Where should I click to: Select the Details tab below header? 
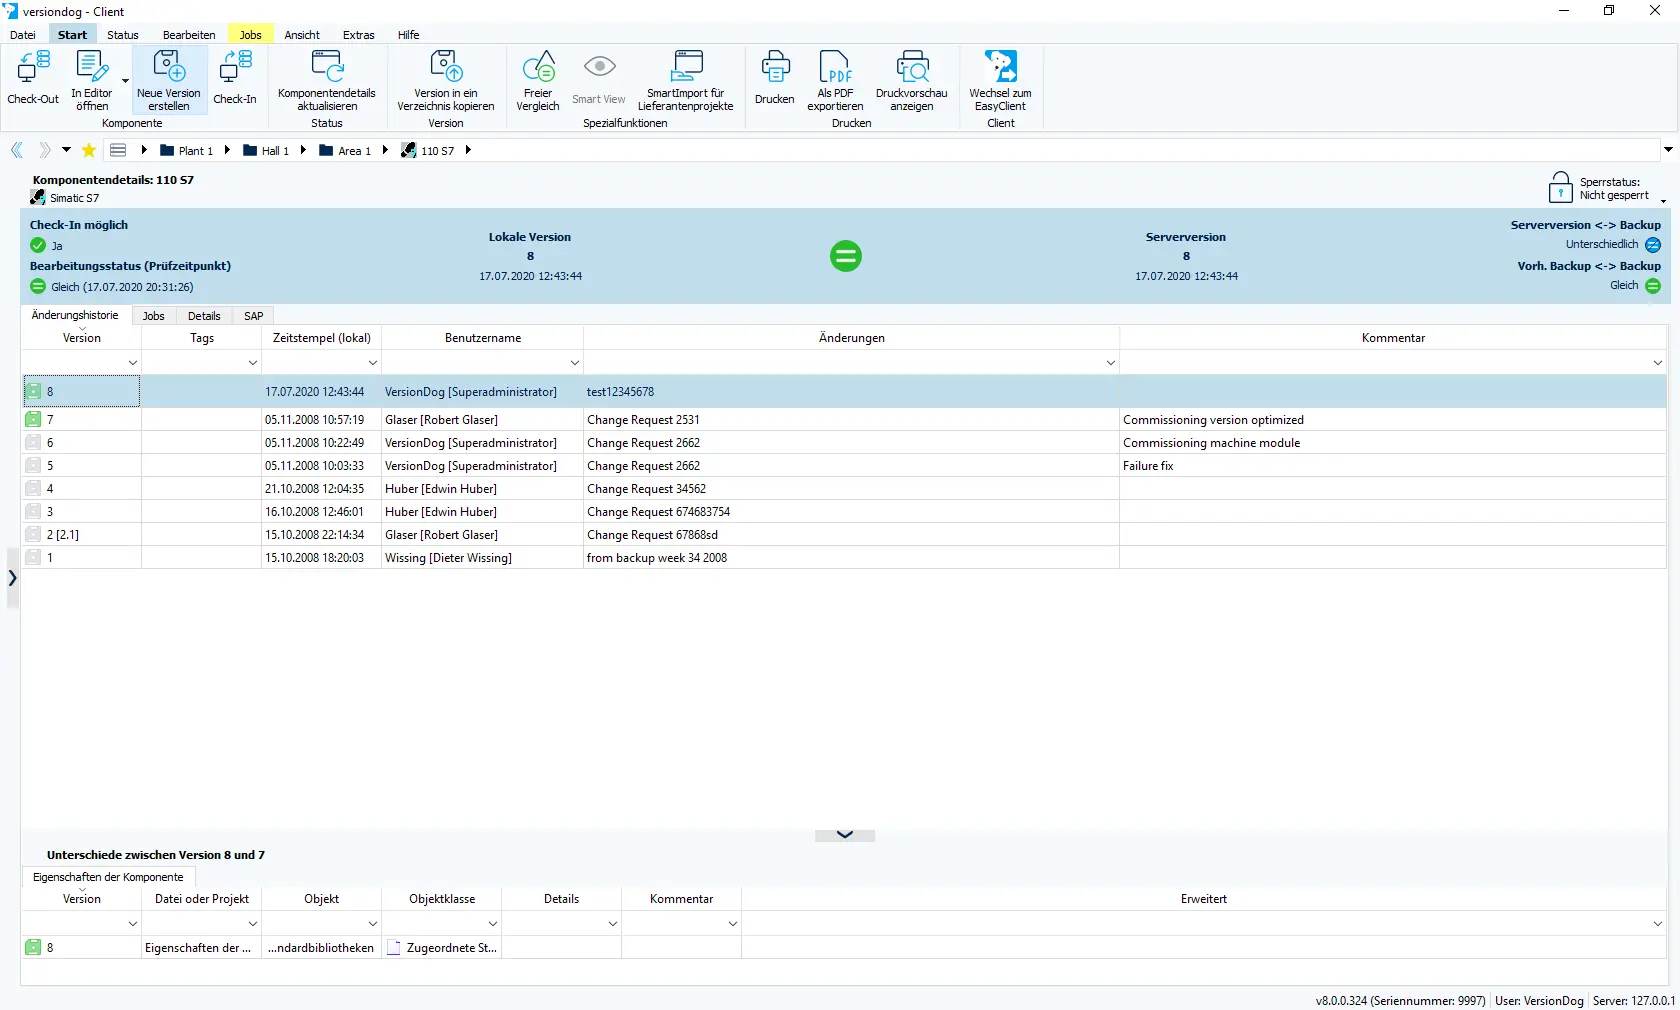(x=204, y=316)
